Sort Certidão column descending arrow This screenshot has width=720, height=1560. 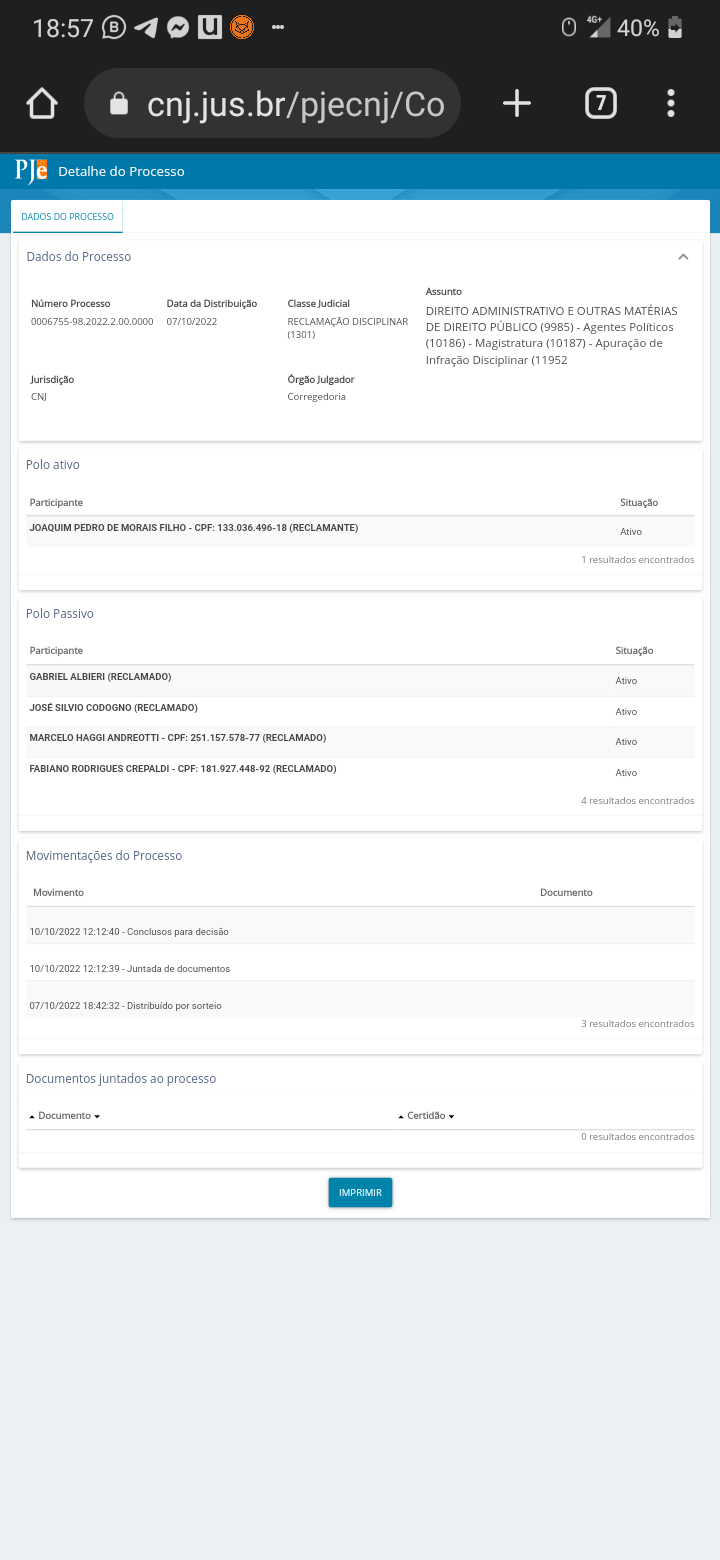(x=452, y=1116)
